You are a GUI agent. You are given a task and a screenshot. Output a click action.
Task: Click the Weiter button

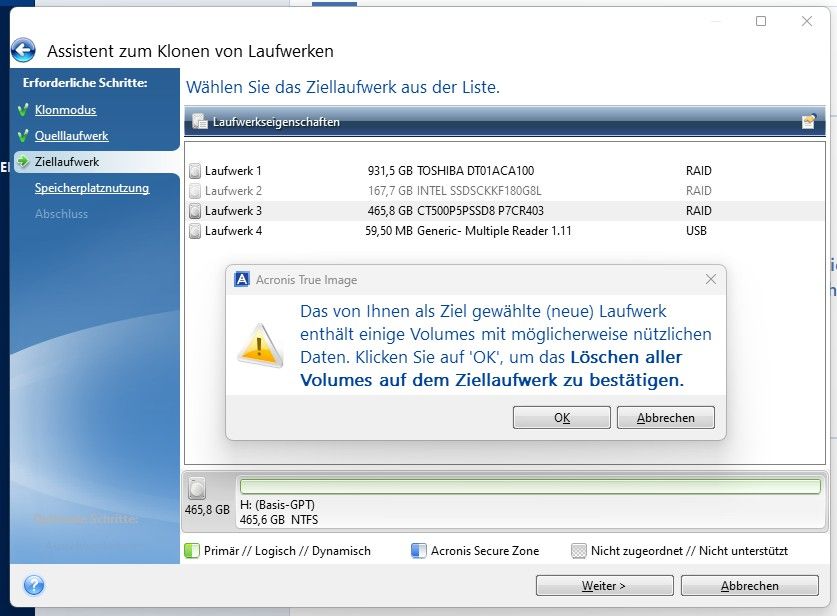tap(604, 585)
